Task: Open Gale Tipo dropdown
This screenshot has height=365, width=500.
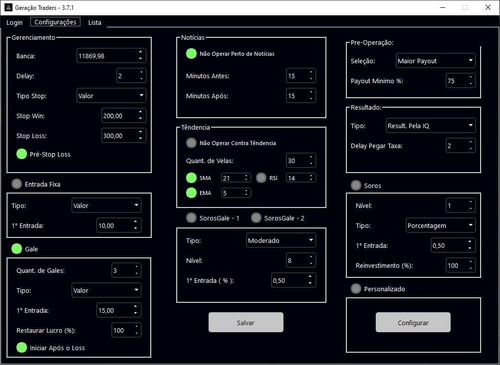Action: pos(106,290)
